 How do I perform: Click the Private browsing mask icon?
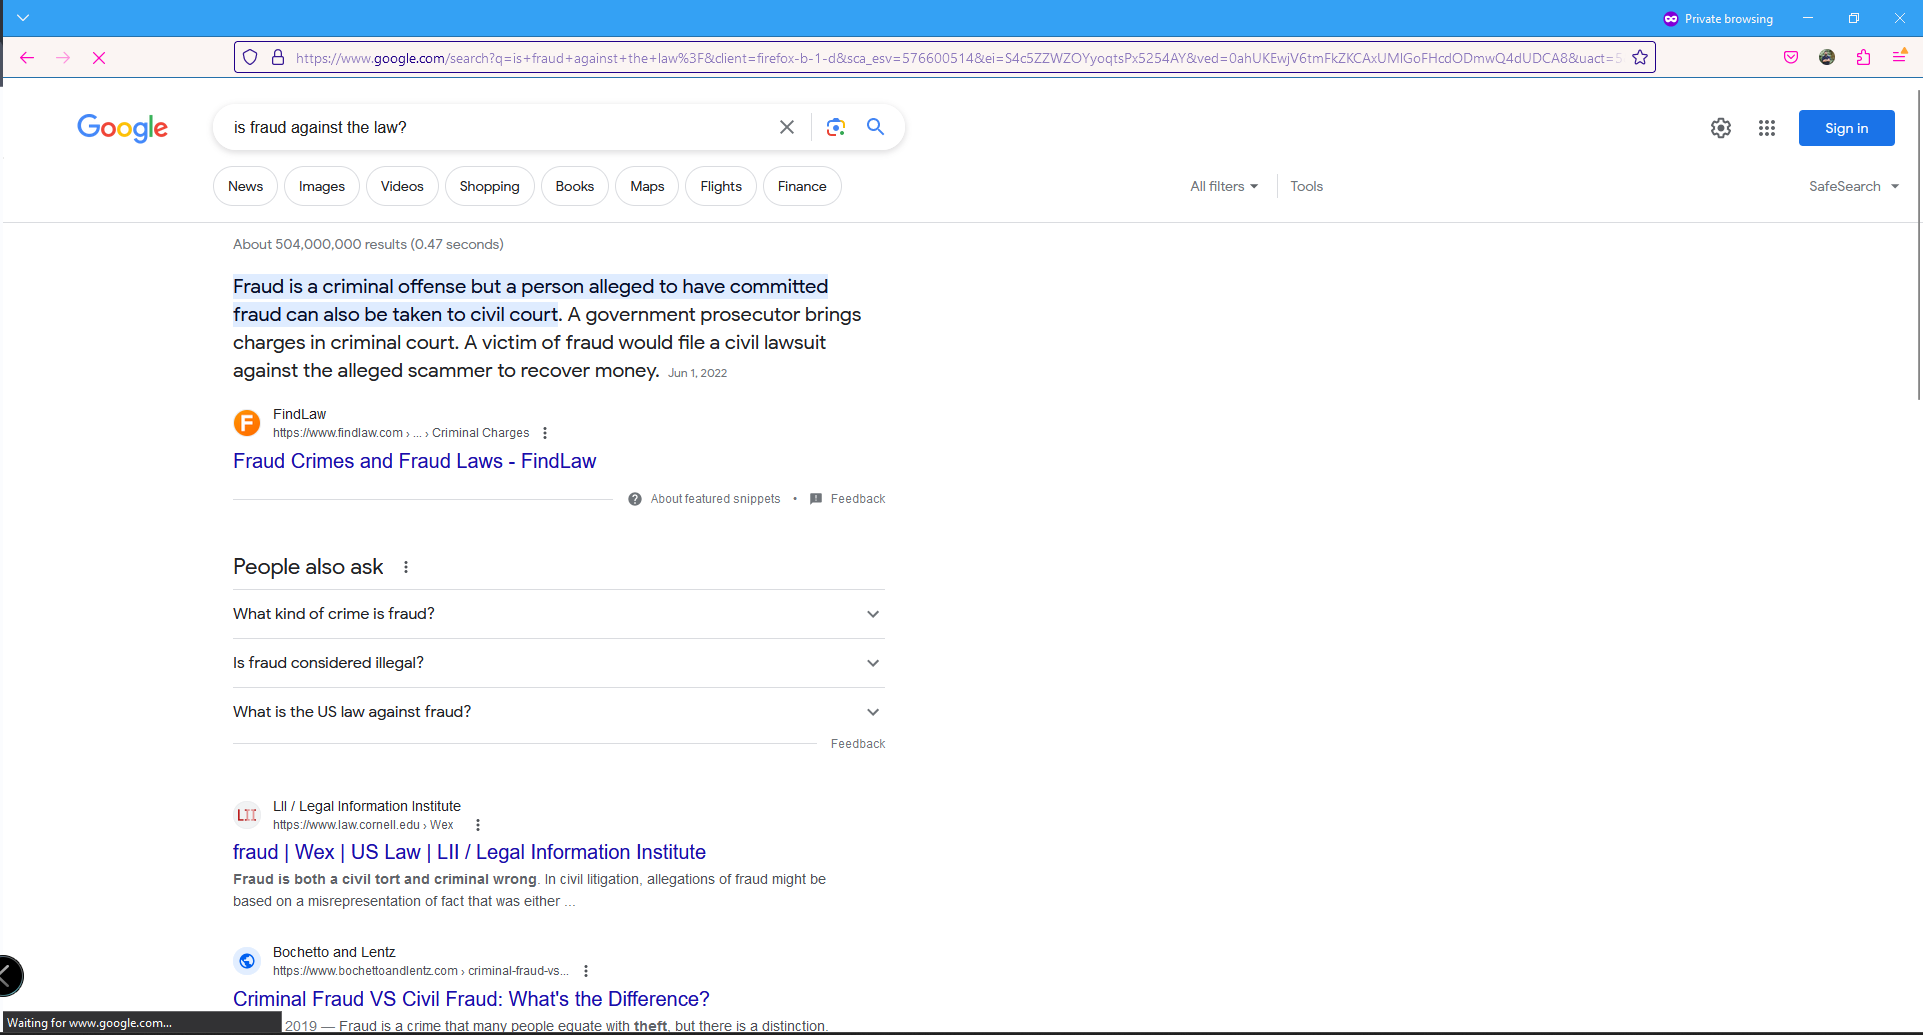[1670, 19]
